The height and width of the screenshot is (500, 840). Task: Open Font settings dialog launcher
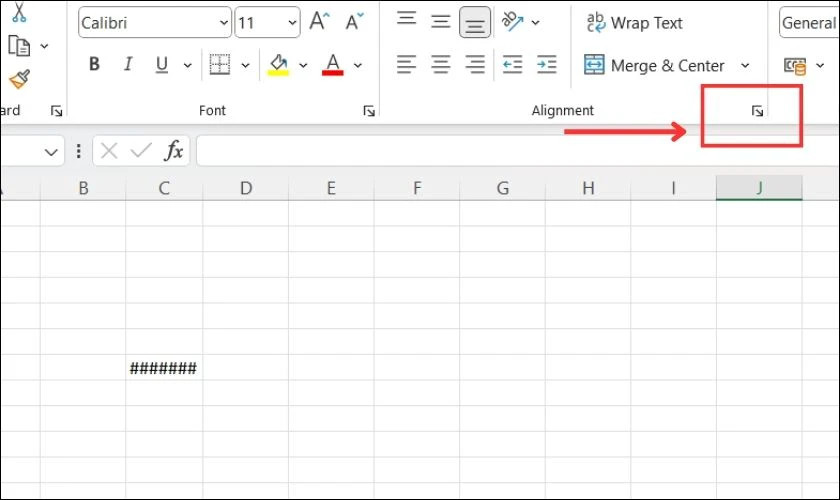369,111
